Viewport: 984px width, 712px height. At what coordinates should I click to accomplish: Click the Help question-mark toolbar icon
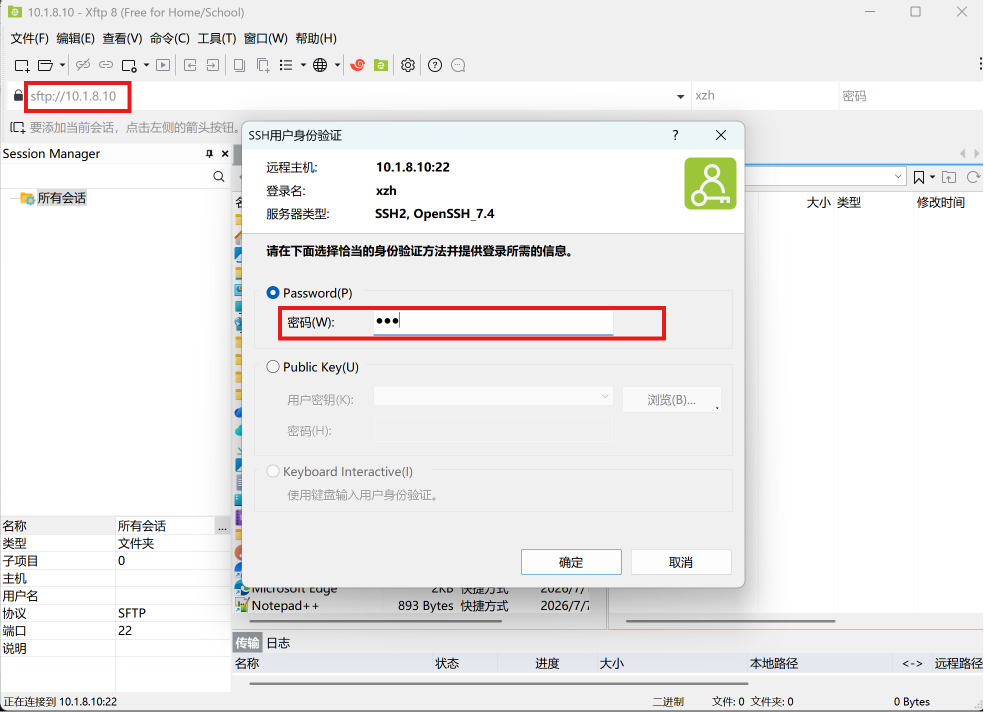point(435,65)
